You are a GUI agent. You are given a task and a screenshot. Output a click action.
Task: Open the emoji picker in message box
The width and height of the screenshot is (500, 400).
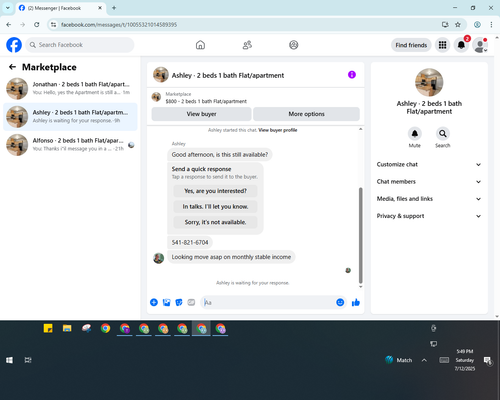pos(340,302)
